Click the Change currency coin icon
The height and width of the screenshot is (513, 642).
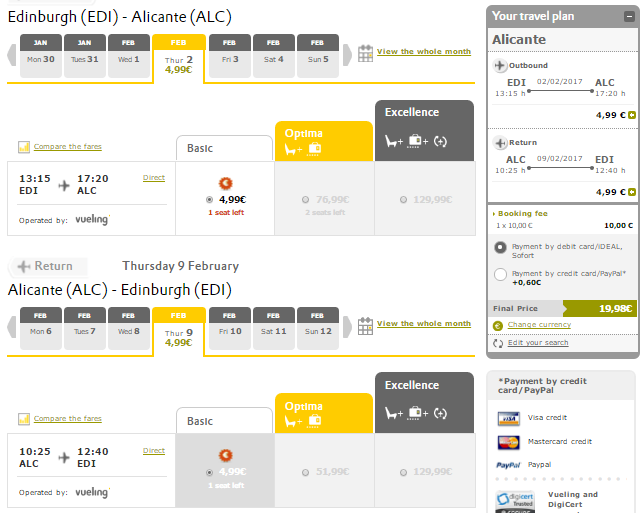pyautogui.click(x=498, y=325)
